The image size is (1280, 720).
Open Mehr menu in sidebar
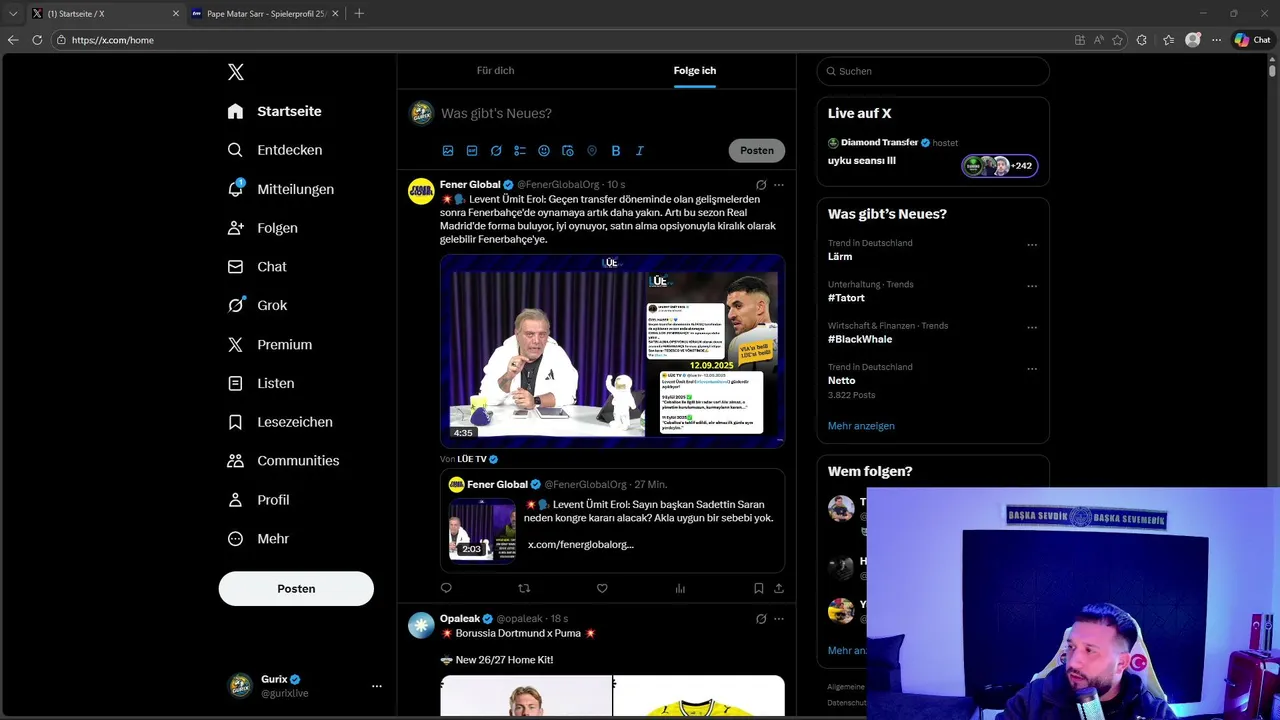[x=258, y=539]
